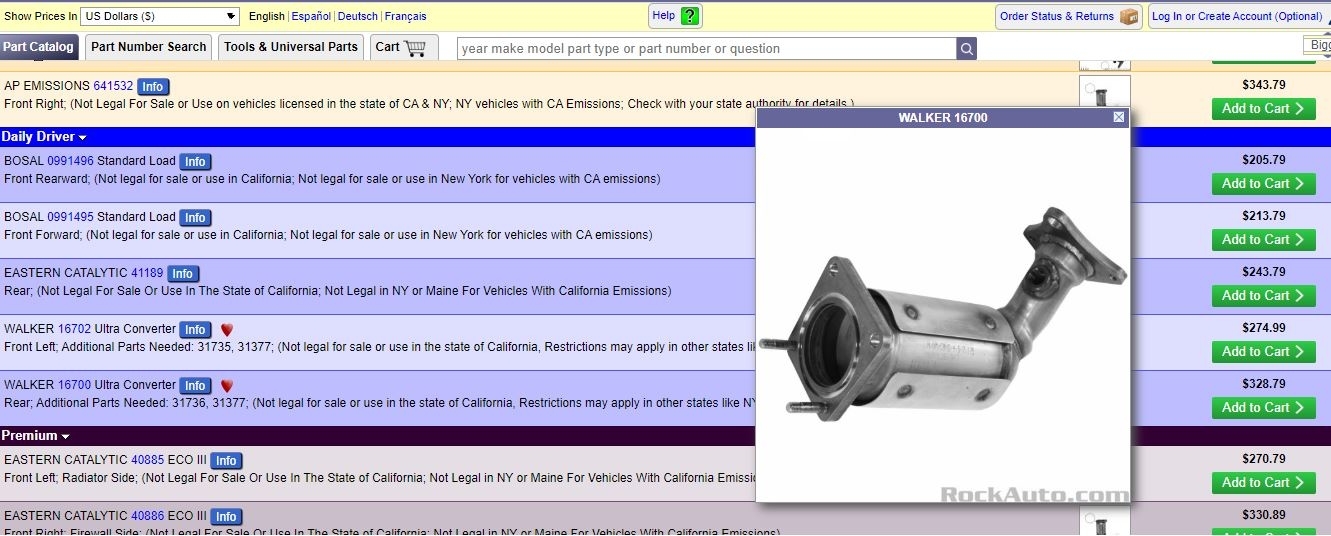The height and width of the screenshot is (536, 1331).
Task: Add the $274.99 WALKER part to cart
Action: (x=1263, y=352)
